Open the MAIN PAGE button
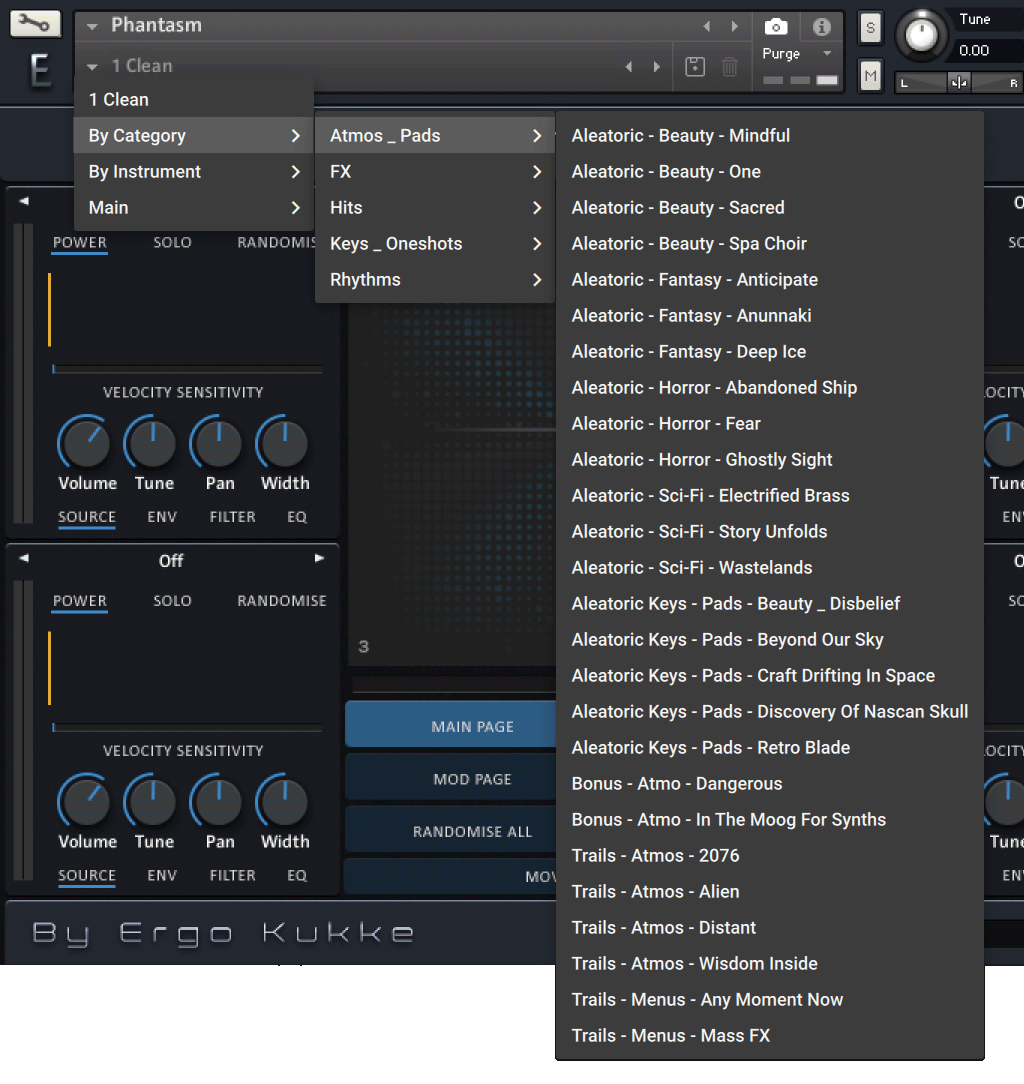The width and height of the screenshot is (1024, 1084). click(x=452, y=726)
